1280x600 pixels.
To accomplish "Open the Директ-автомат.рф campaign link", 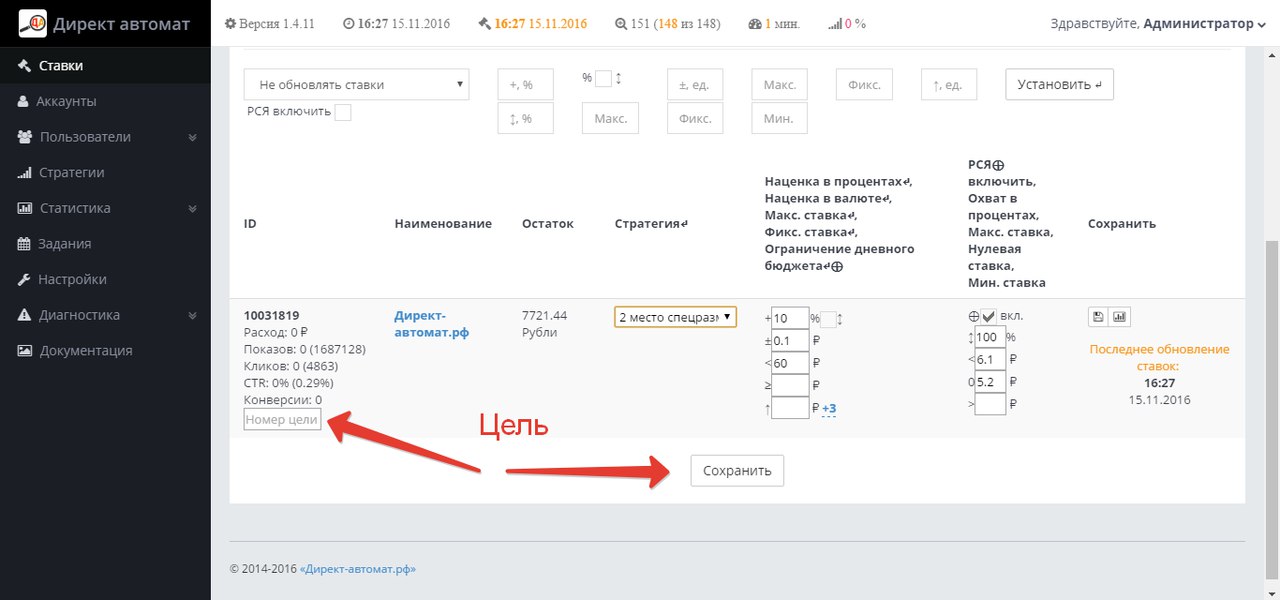I will (432, 324).
